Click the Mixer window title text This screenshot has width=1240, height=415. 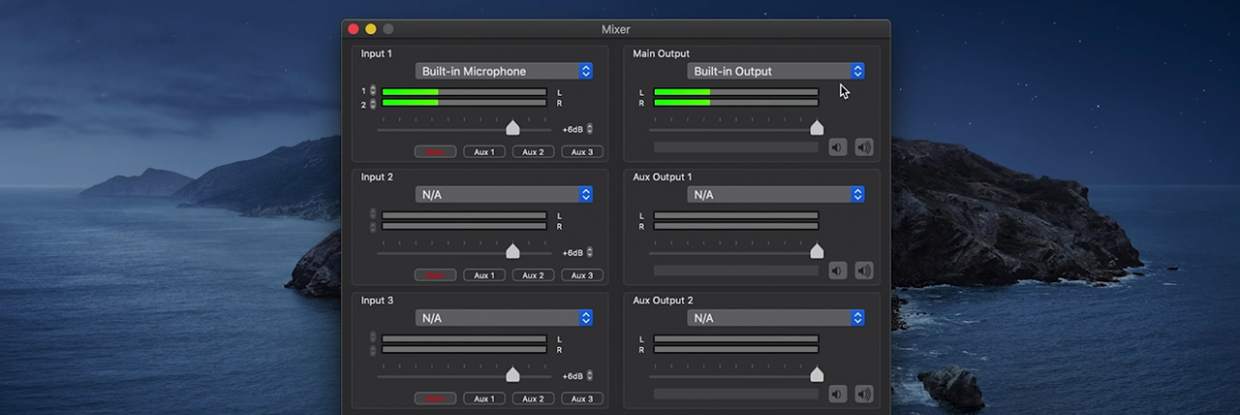click(x=616, y=29)
